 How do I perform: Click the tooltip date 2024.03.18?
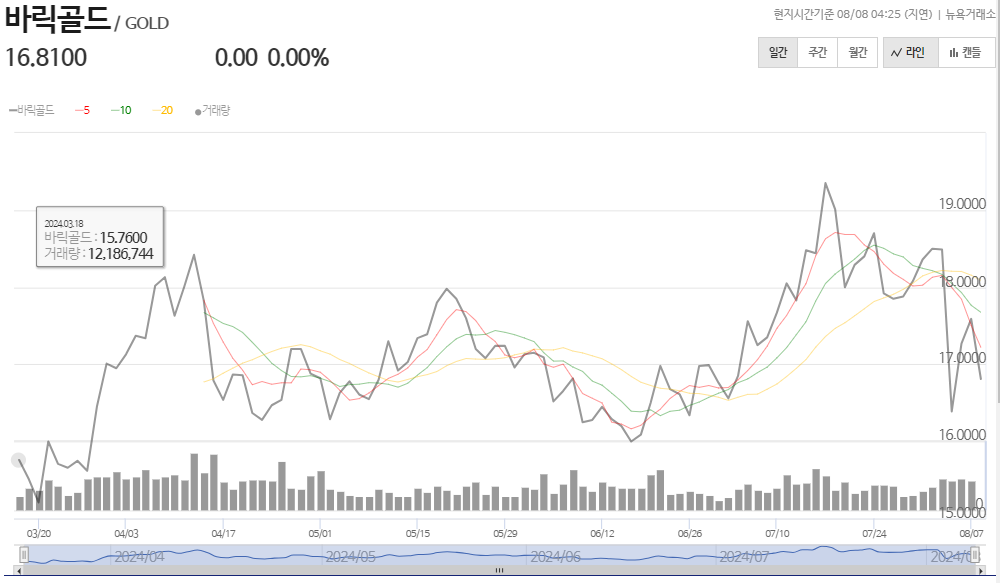(x=63, y=223)
